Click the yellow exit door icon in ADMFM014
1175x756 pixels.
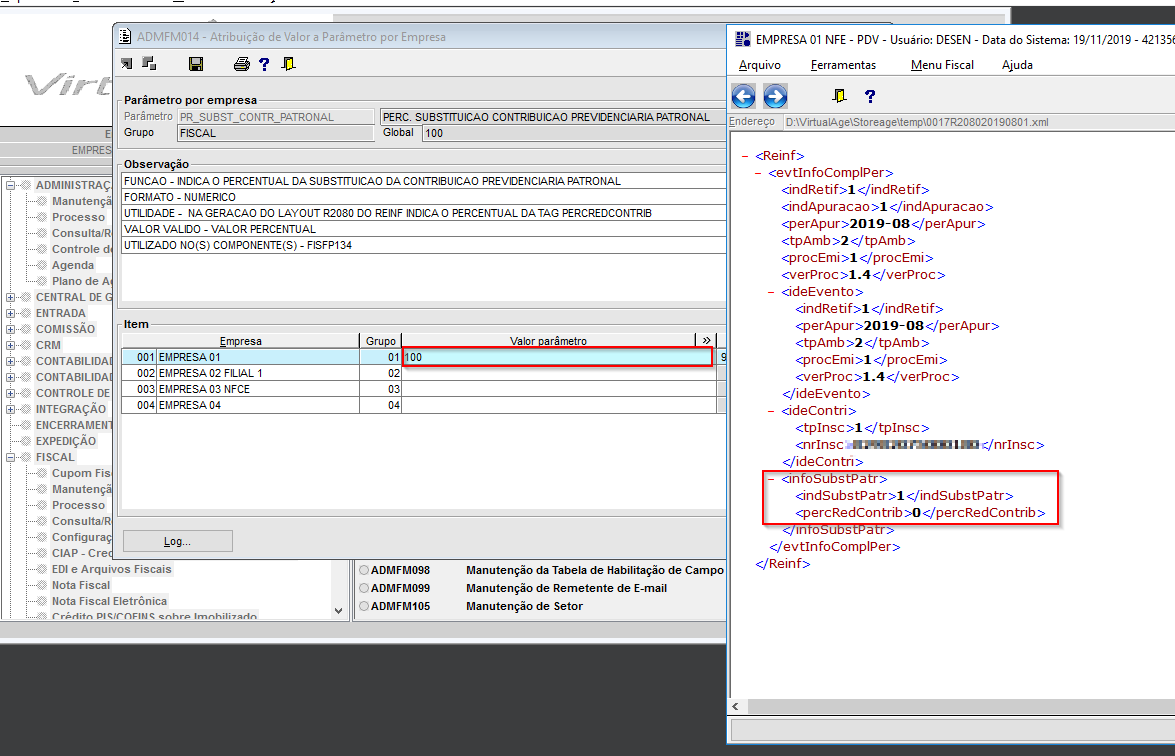(x=288, y=64)
